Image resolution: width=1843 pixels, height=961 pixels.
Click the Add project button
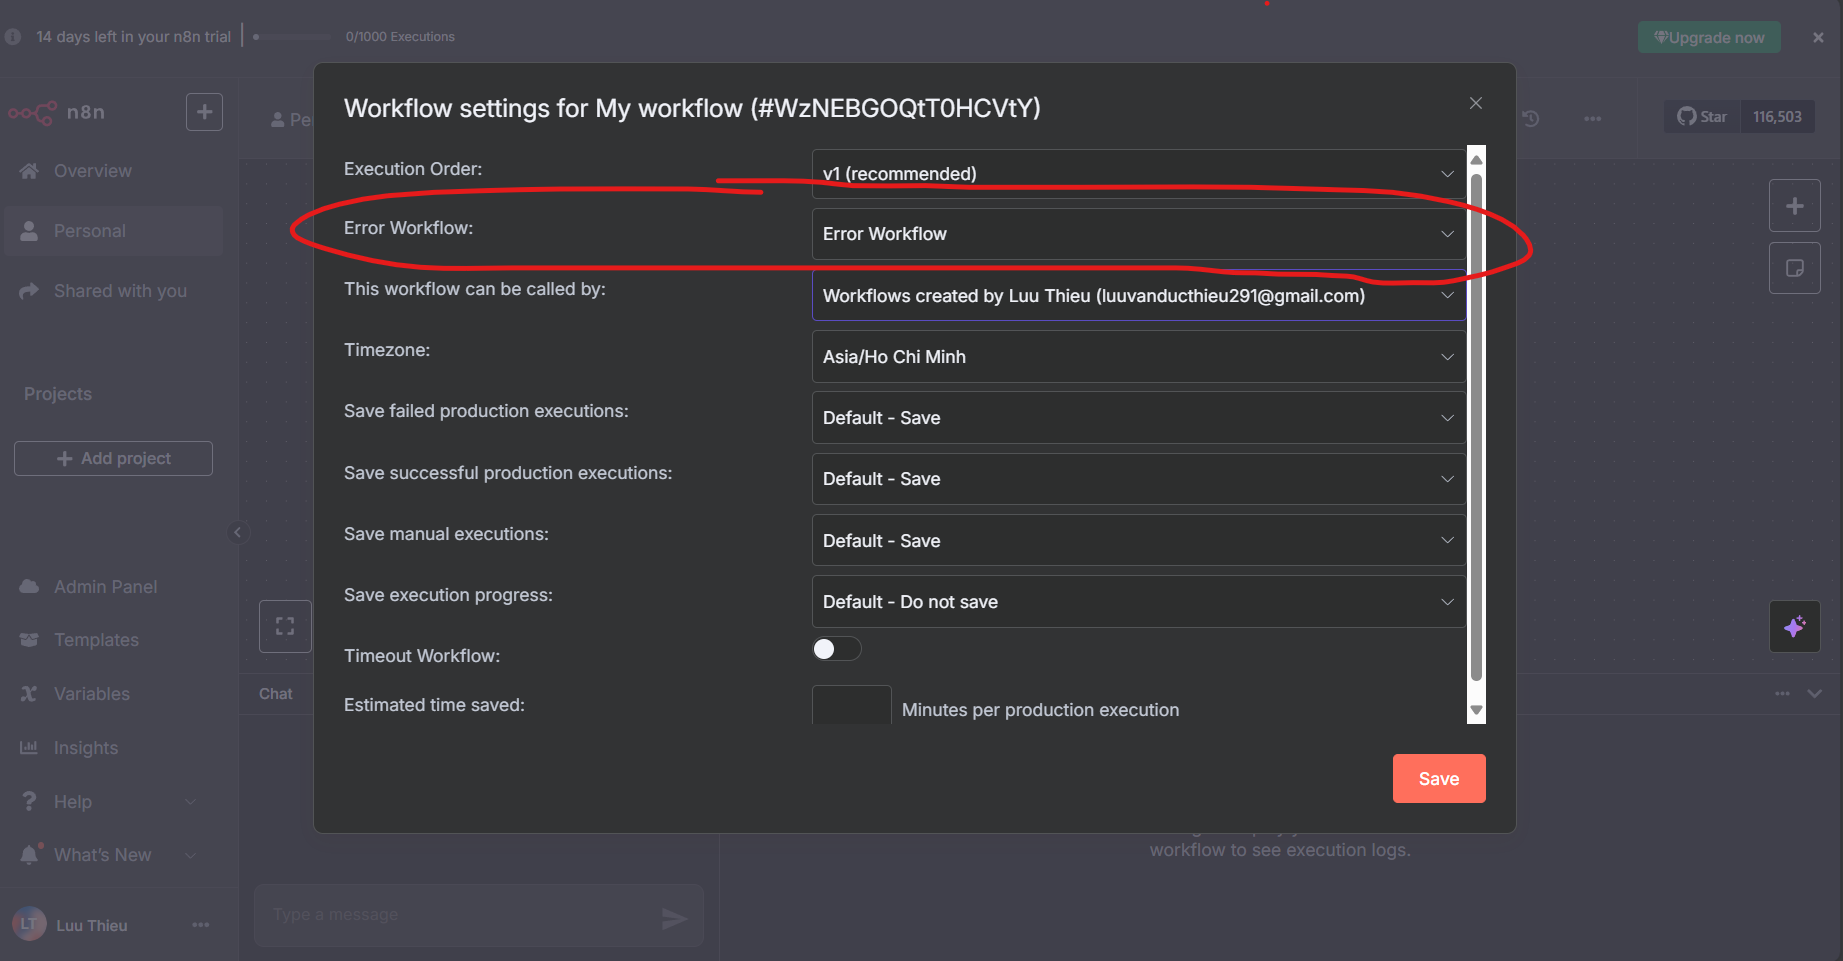point(113,458)
